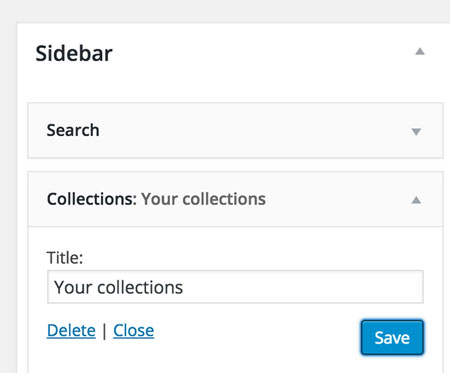
Task: Open the Search widget by its title
Action: (73, 130)
